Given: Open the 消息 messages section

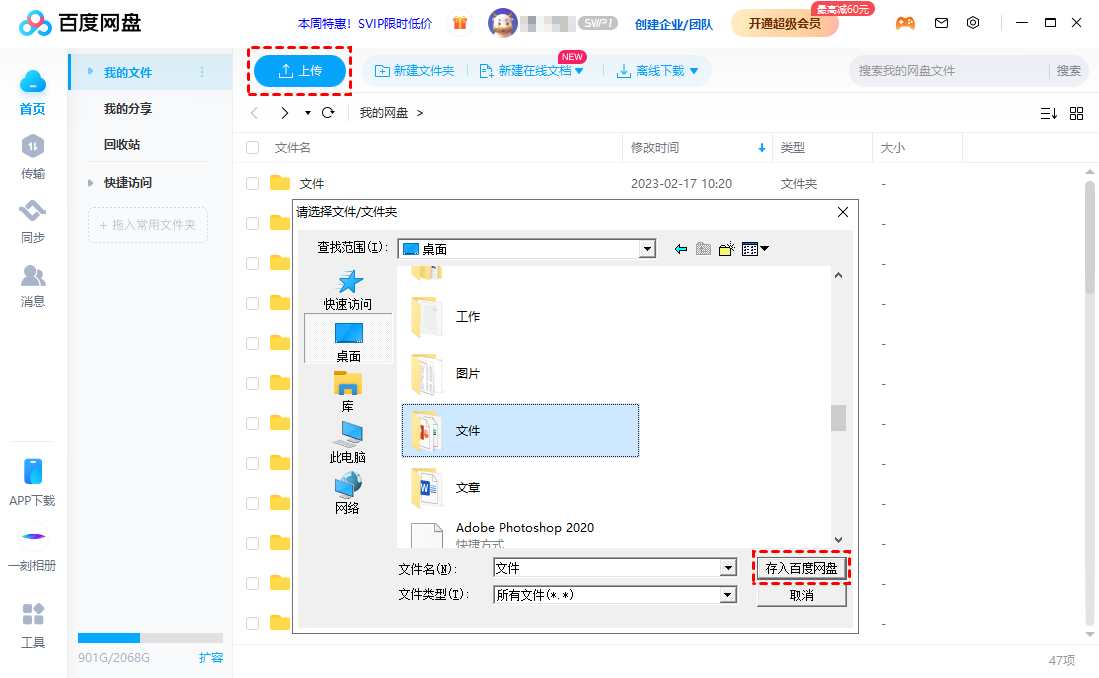Looking at the screenshot, I should click(x=32, y=286).
